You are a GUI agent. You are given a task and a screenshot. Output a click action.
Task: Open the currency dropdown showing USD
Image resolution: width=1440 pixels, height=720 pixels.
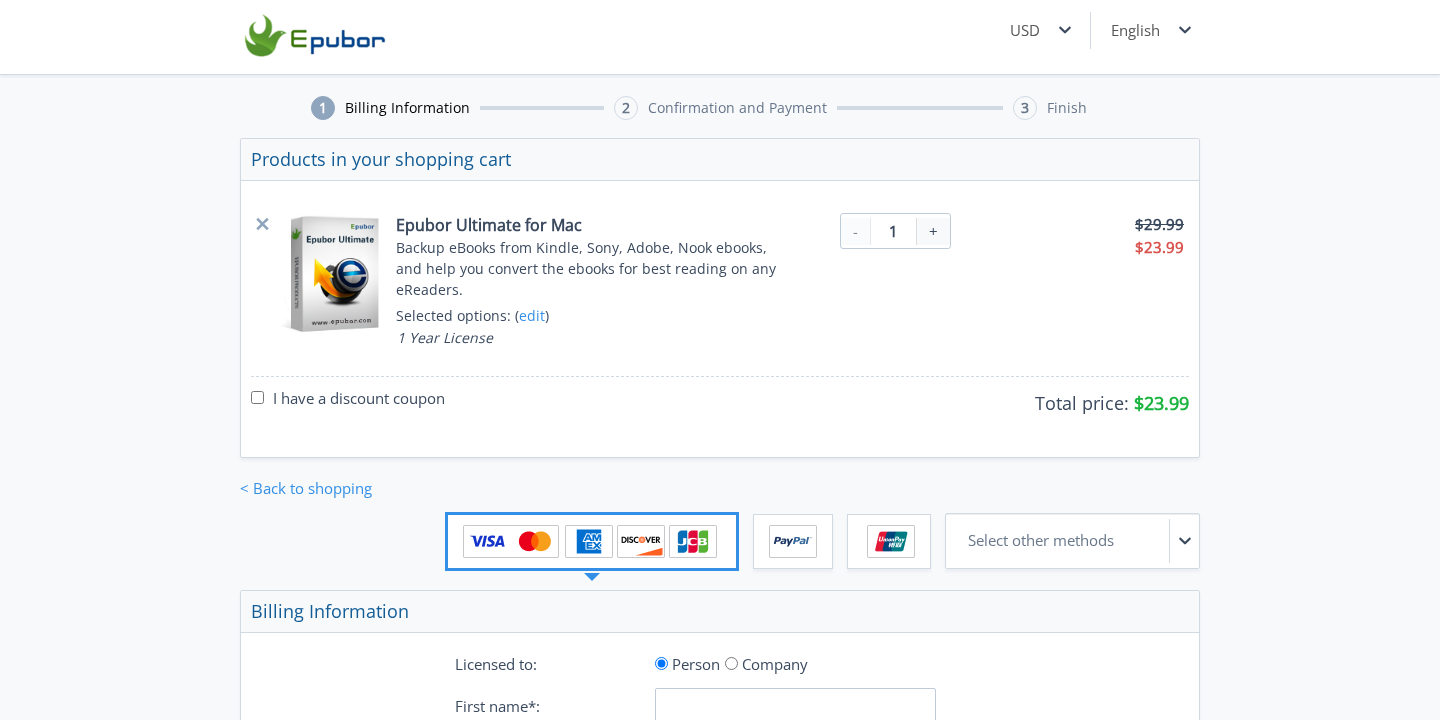(x=1040, y=30)
